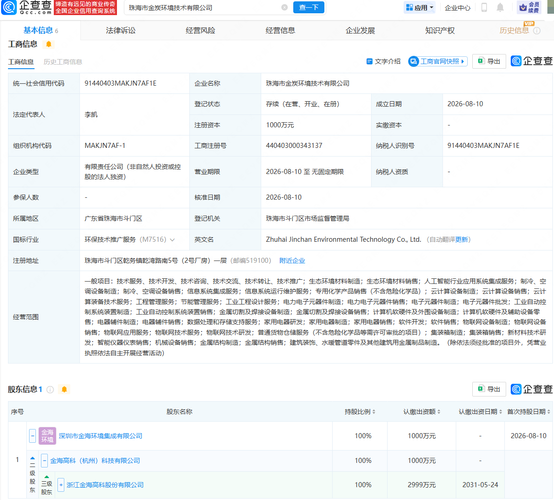Viewport: 554px width, 500px height.
Task: Click the Qcc logo at the top left
Action: [26, 7]
